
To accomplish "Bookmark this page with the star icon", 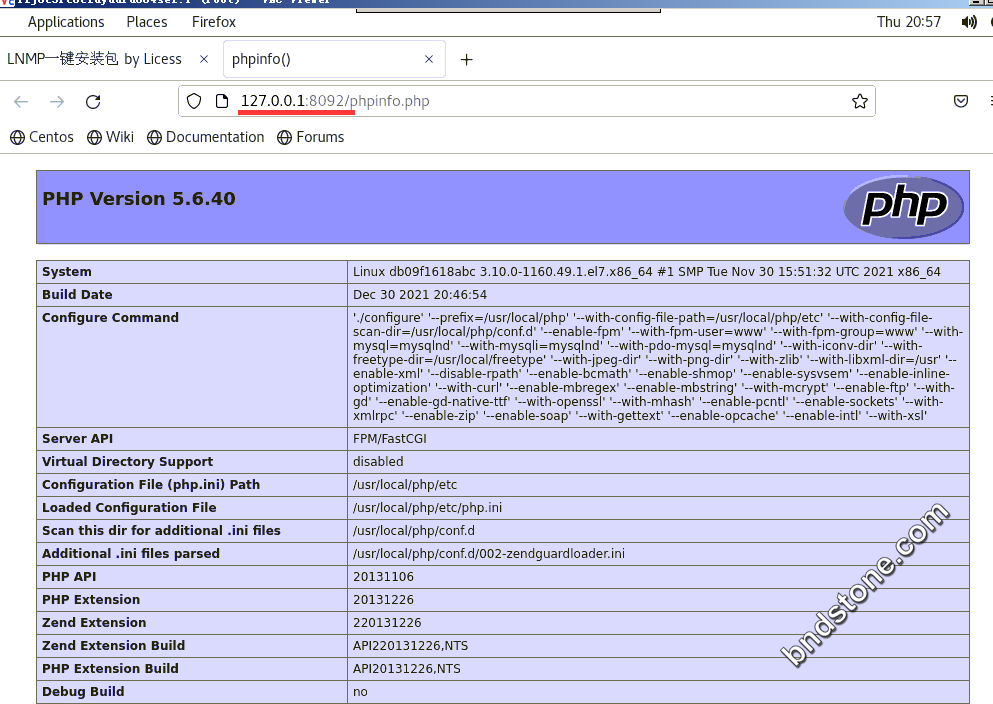I will coord(859,101).
